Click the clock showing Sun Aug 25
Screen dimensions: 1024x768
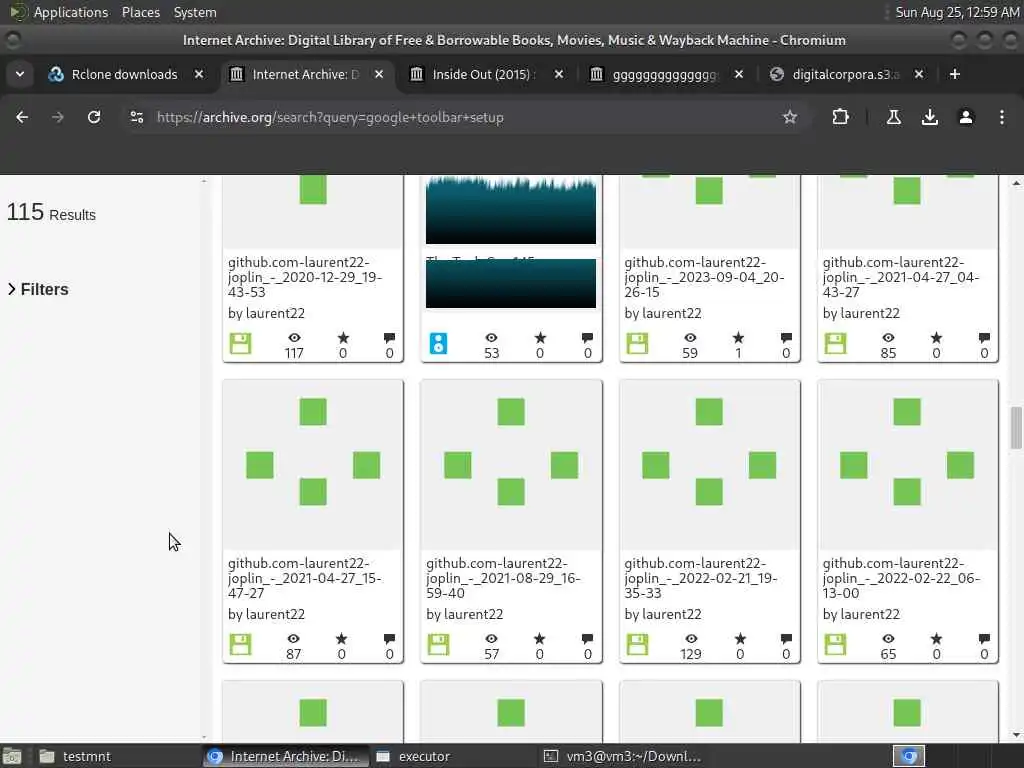click(957, 12)
